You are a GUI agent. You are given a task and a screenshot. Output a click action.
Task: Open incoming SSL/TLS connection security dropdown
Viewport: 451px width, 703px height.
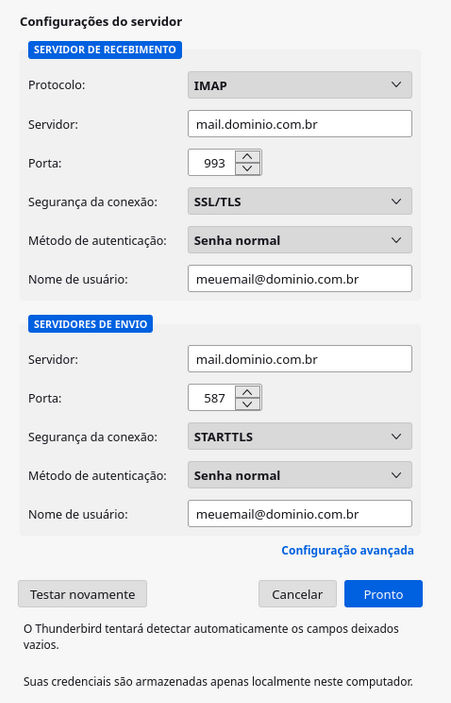pyautogui.click(x=299, y=201)
